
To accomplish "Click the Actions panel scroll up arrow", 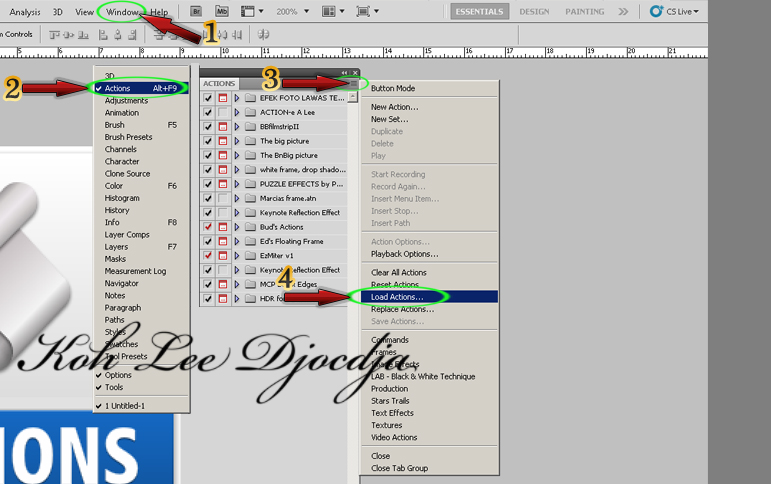I will pos(353,97).
